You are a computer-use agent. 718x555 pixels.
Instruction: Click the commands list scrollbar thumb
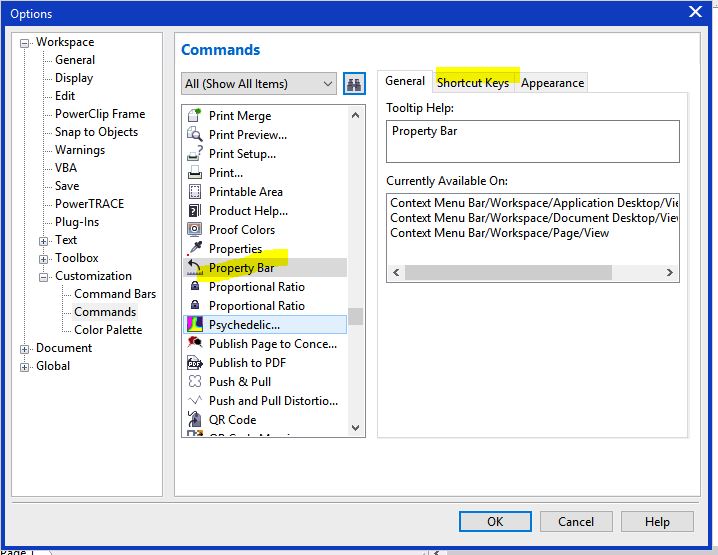355,316
